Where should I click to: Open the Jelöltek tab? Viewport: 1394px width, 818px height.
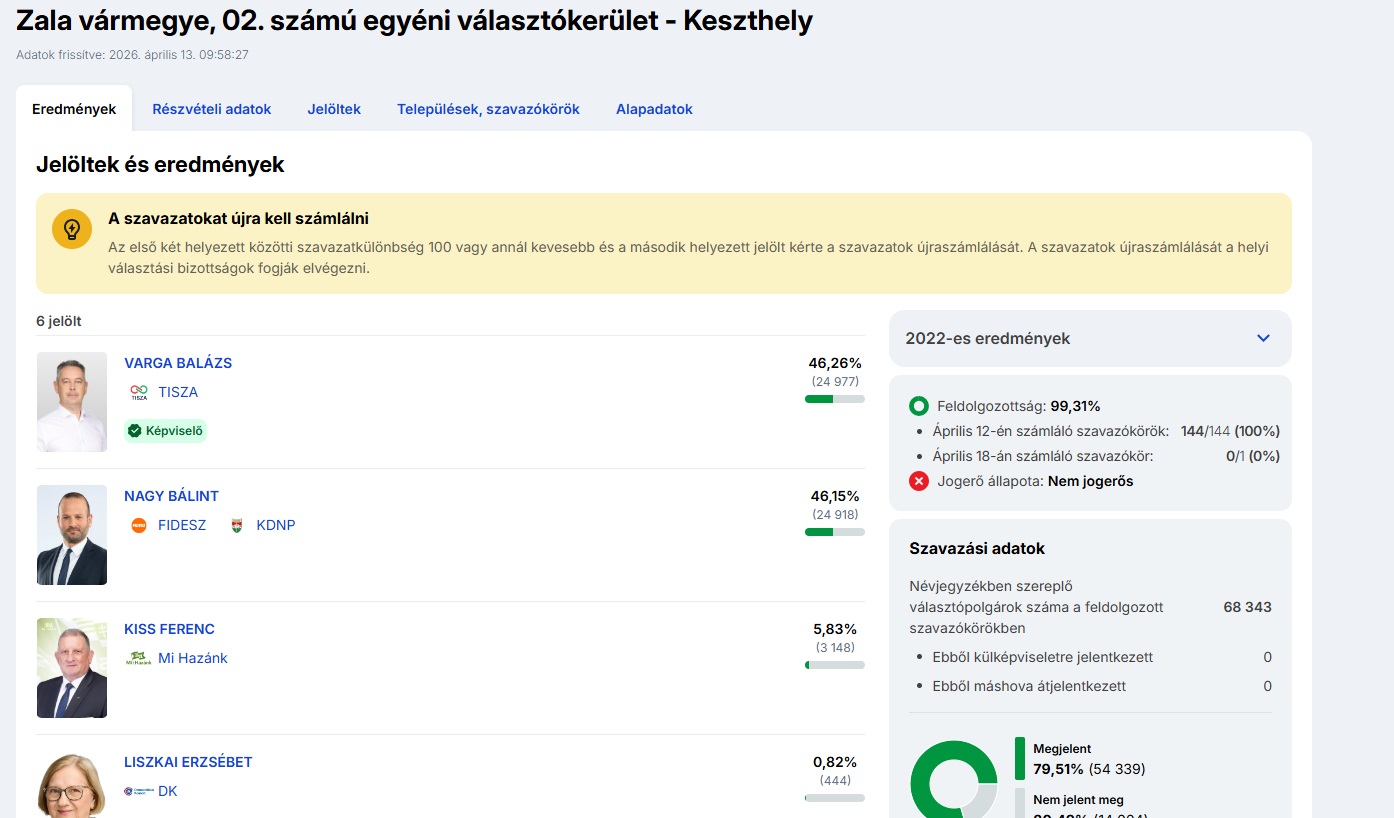[334, 109]
